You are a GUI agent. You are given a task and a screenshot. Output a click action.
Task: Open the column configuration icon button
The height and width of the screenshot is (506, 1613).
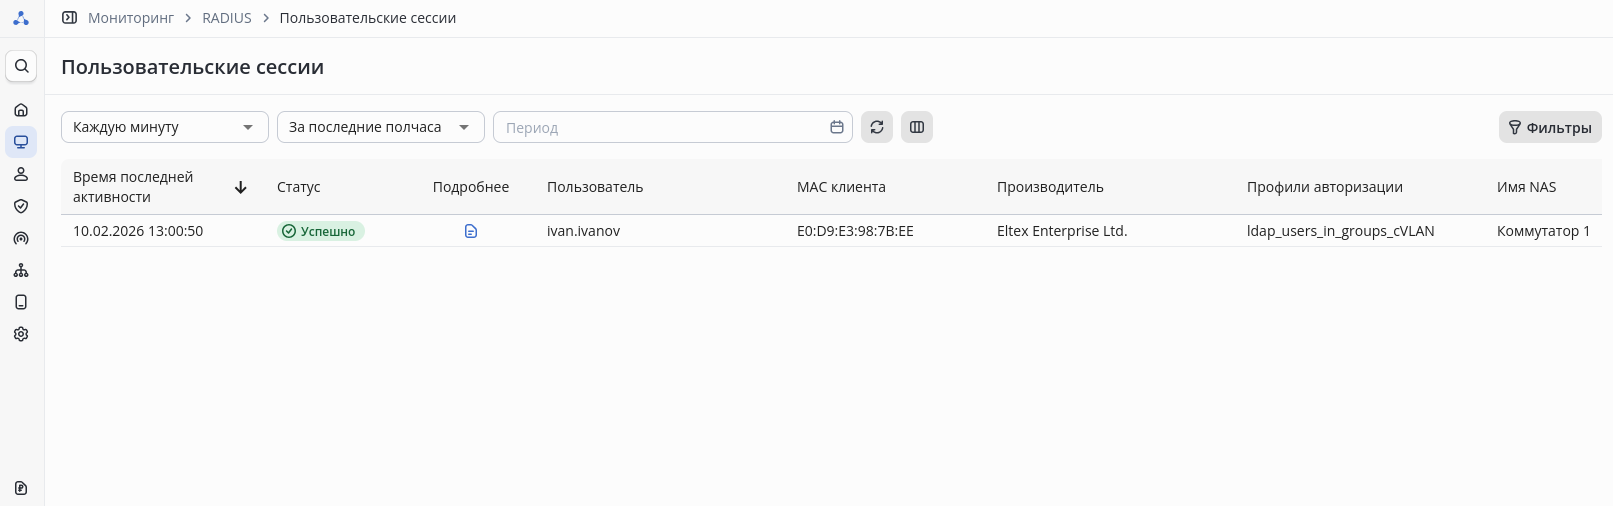pyautogui.click(x=917, y=127)
